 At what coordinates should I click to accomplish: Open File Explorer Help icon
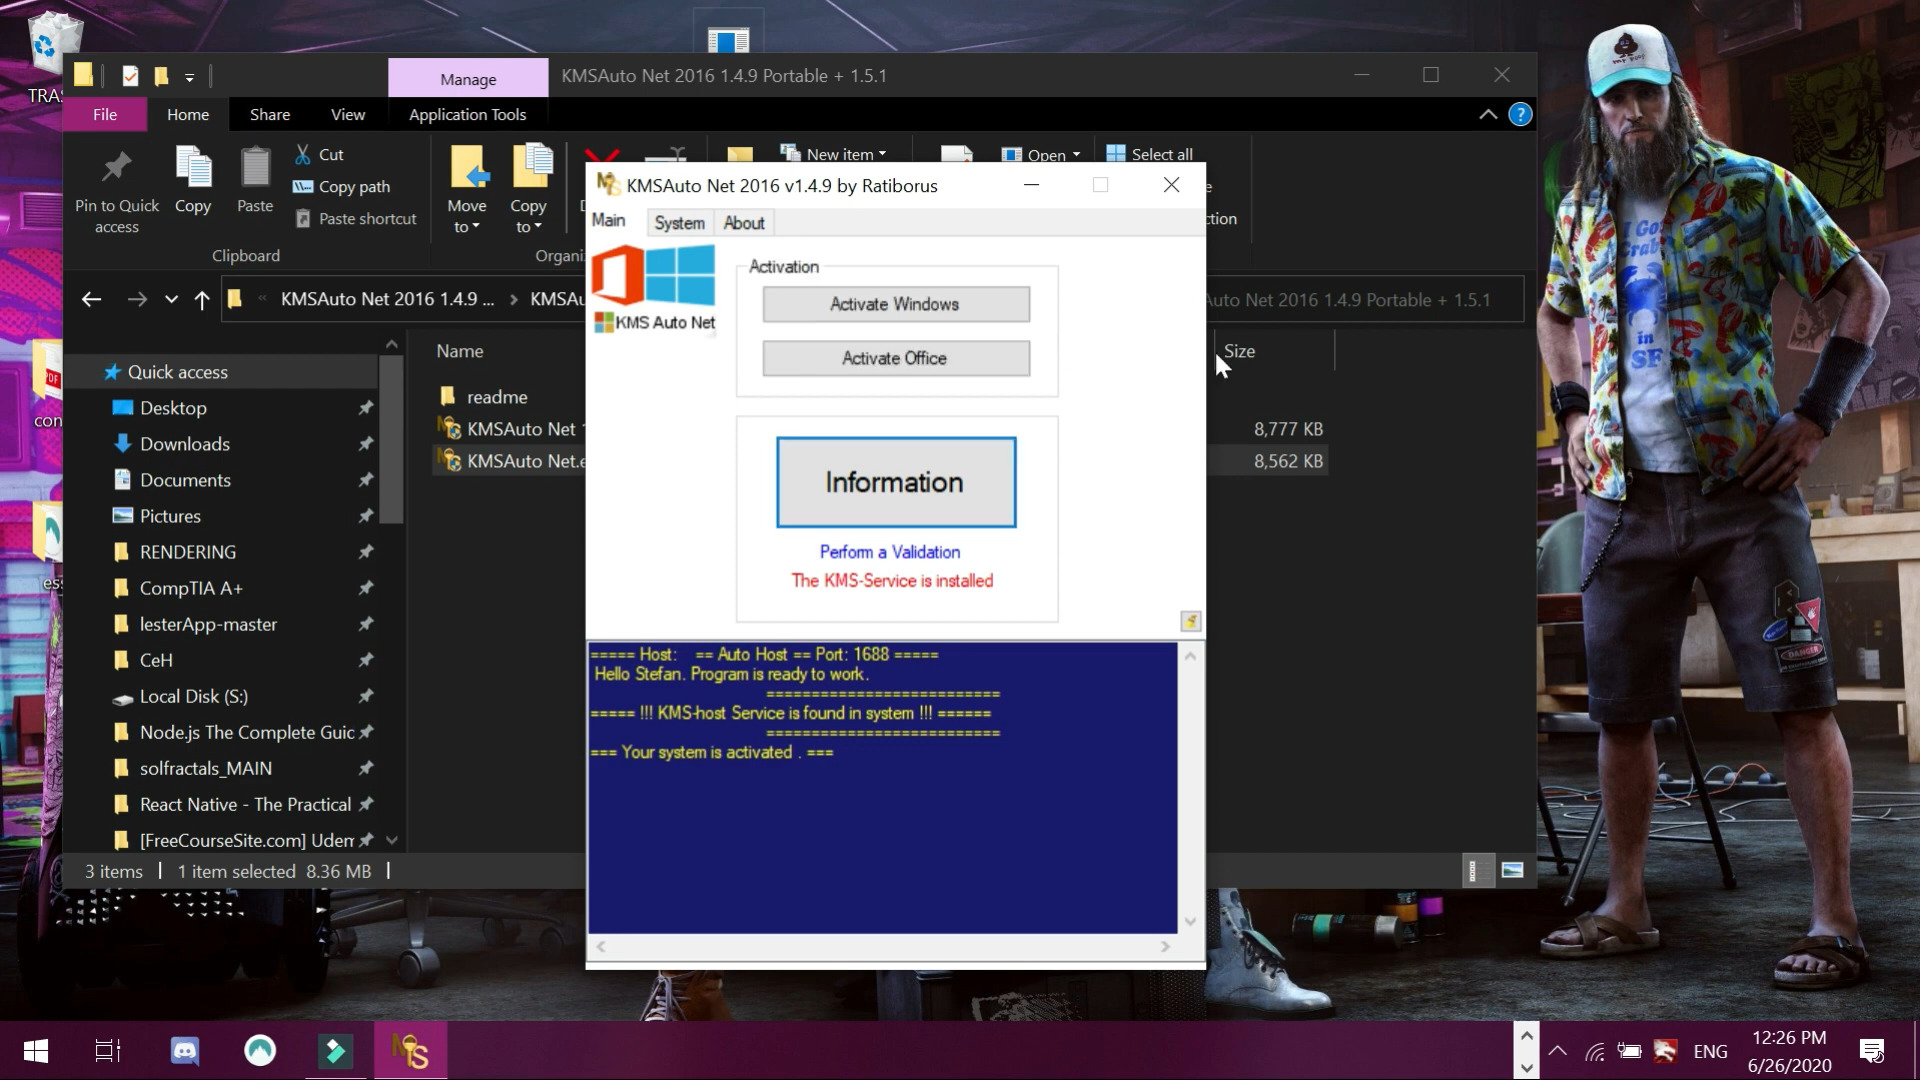[x=1520, y=114]
